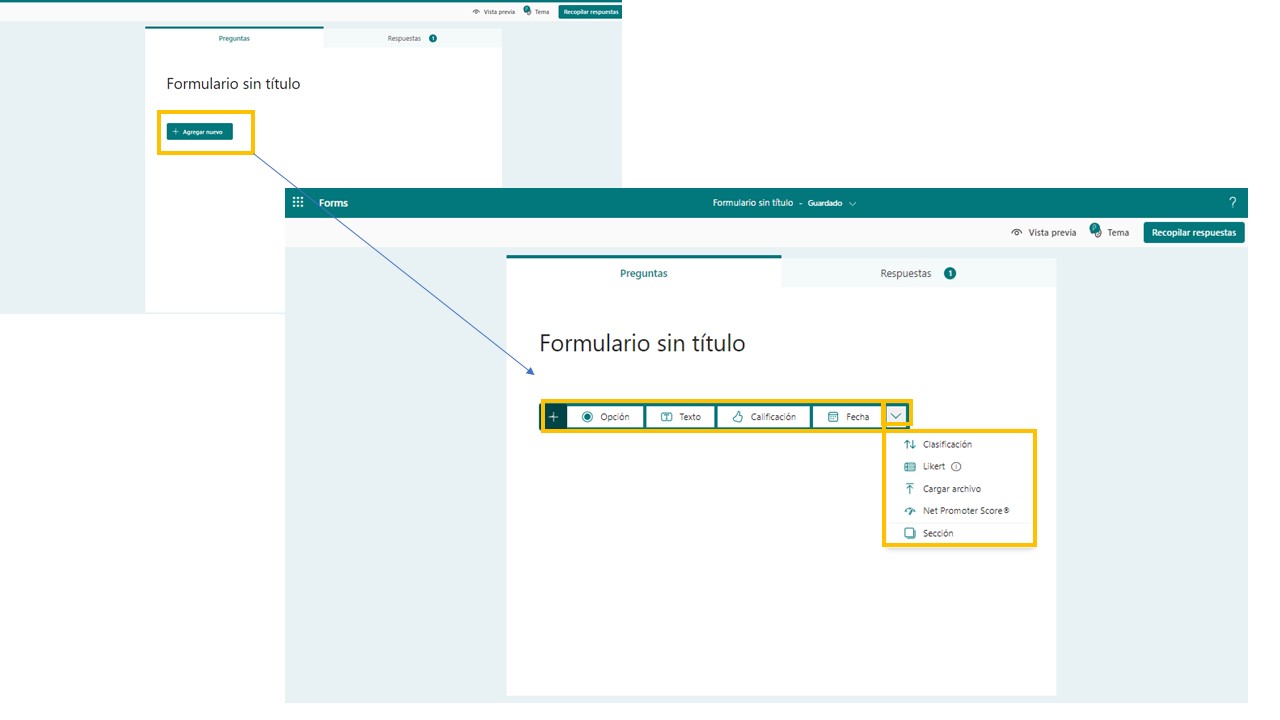Open Tema in the background window
The image size is (1280, 720).
point(536,12)
